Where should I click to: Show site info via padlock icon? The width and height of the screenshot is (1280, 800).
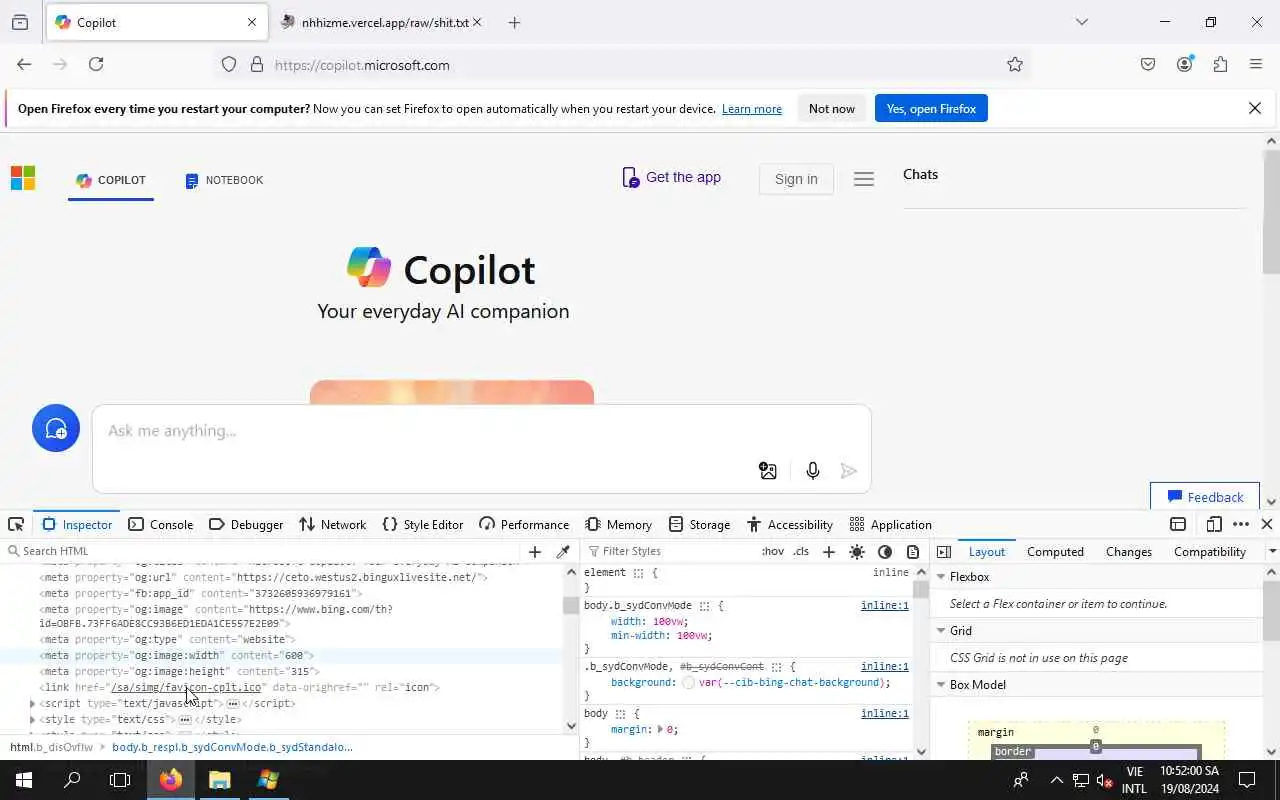(x=257, y=65)
